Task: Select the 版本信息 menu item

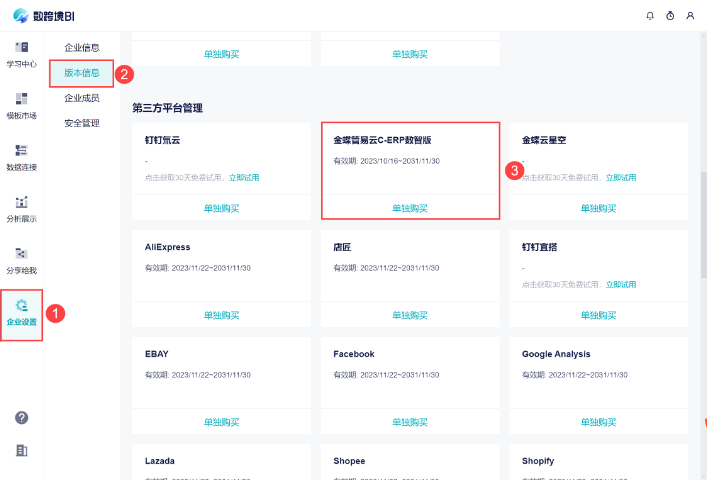Action: 82,73
